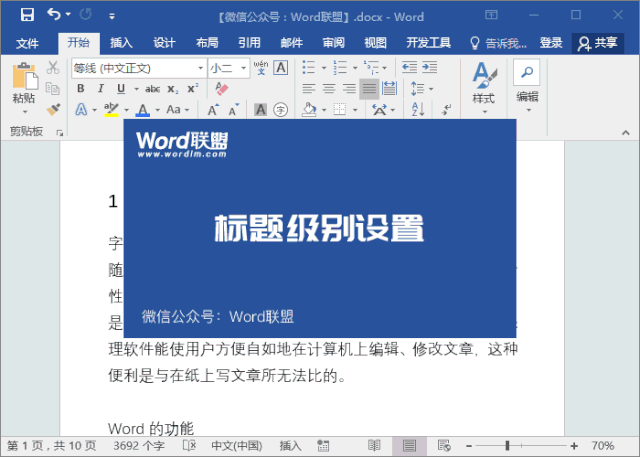Click the borders grid icon
Screen dimensions: 640x457
tap(340, 110)
